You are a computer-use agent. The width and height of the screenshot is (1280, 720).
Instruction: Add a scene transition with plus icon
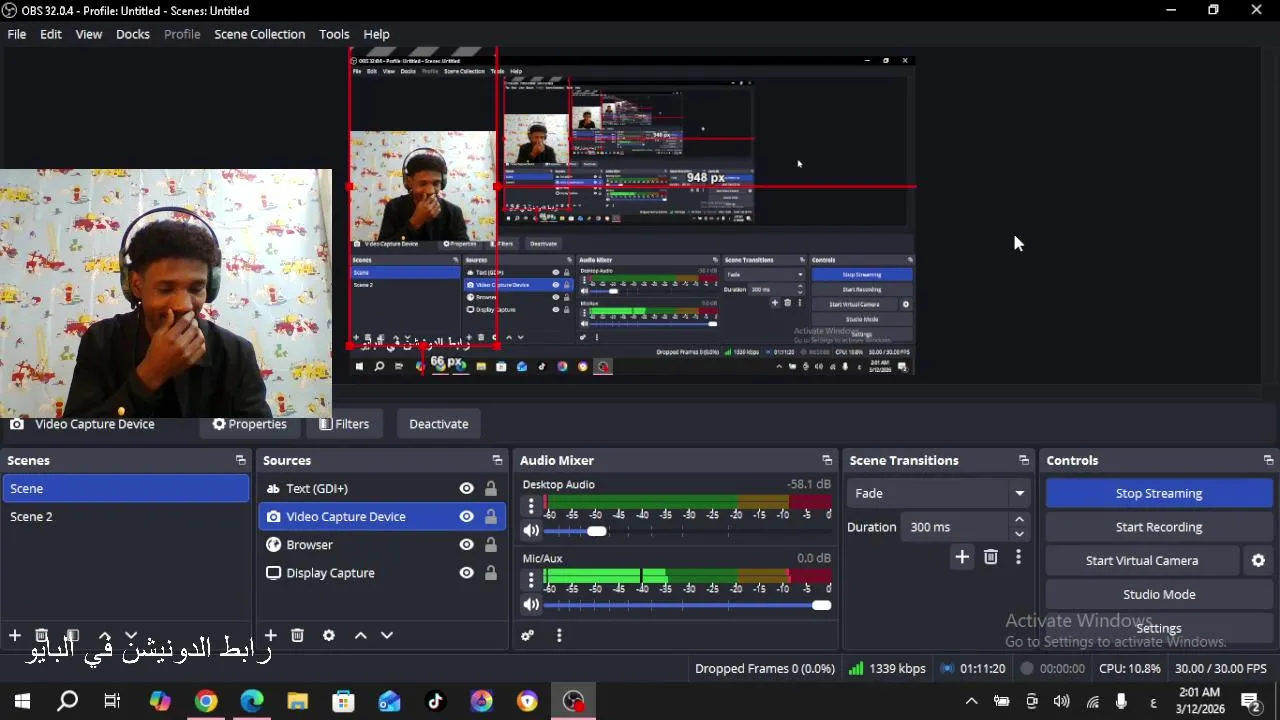tap(962, 557)
